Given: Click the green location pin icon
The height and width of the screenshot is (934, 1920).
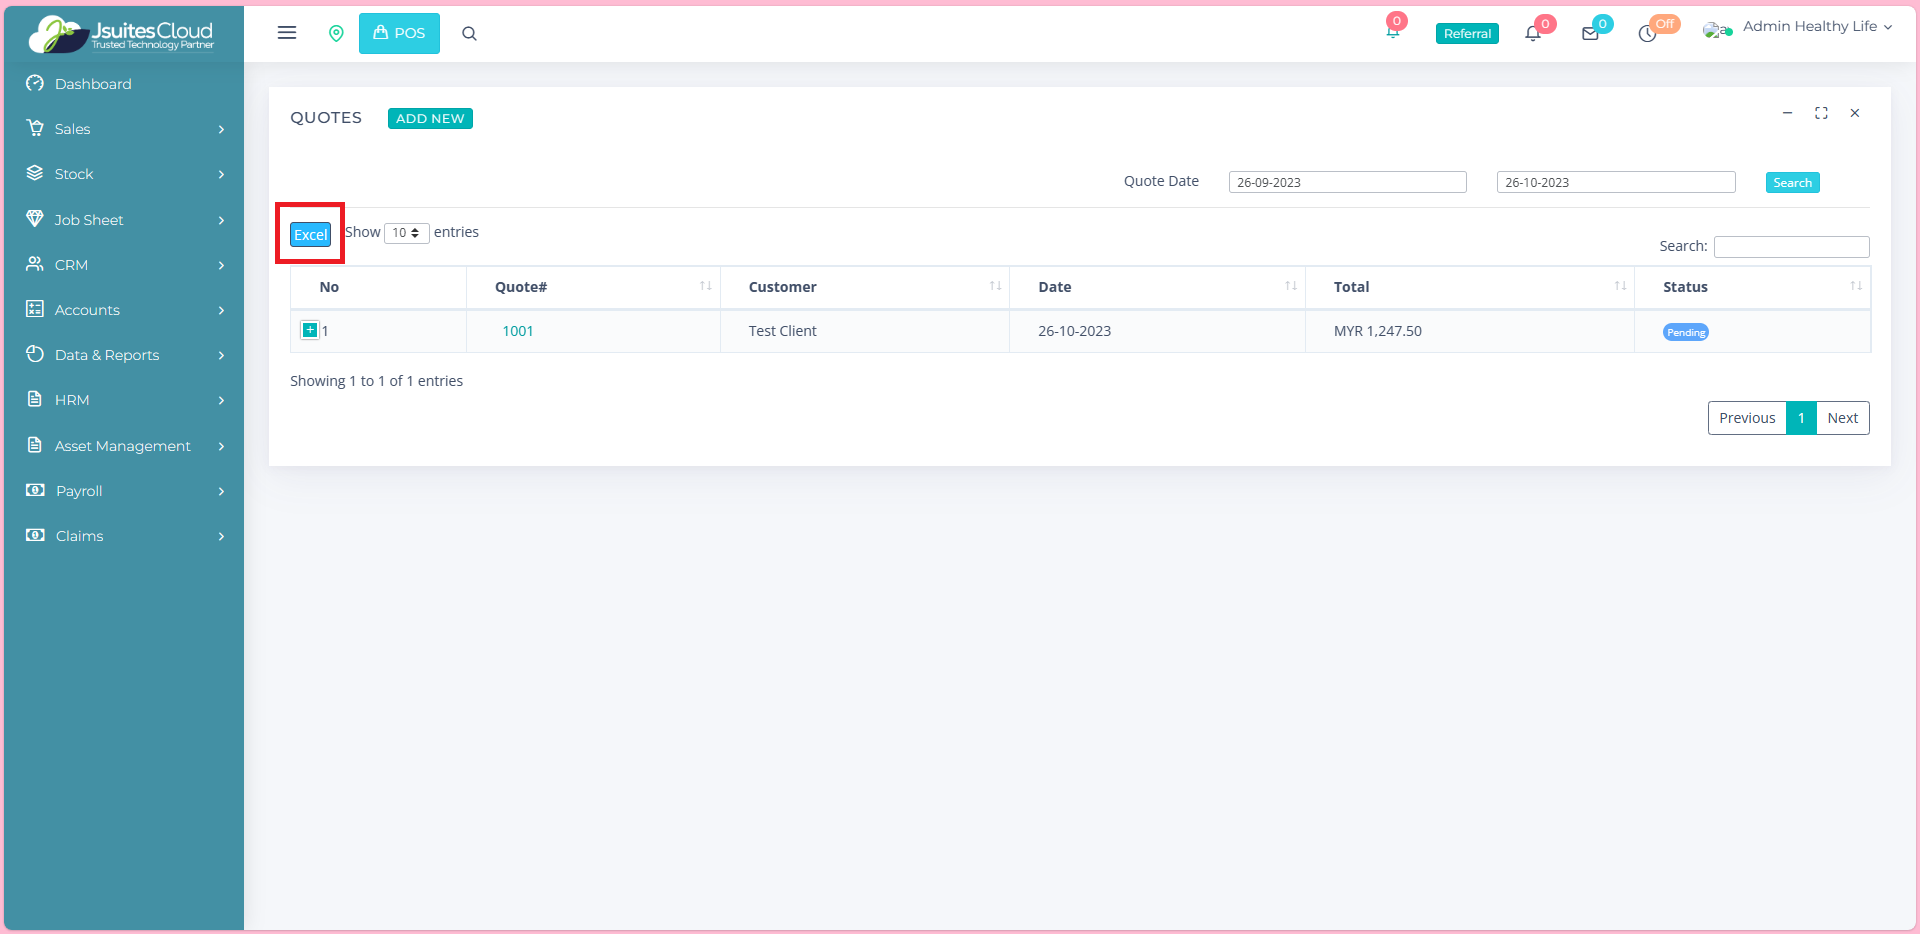Looking at the screenshot, I should tap(336, 34).
